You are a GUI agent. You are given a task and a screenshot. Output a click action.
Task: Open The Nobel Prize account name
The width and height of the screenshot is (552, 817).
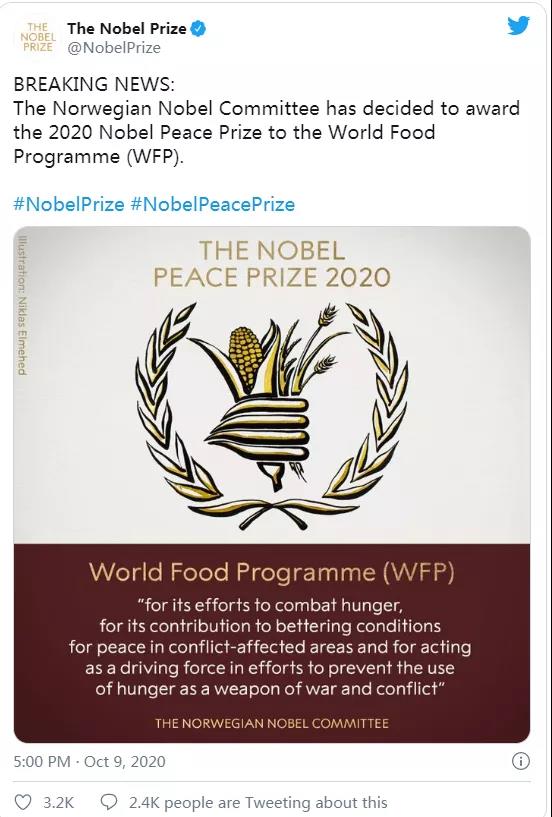point(127,29)
